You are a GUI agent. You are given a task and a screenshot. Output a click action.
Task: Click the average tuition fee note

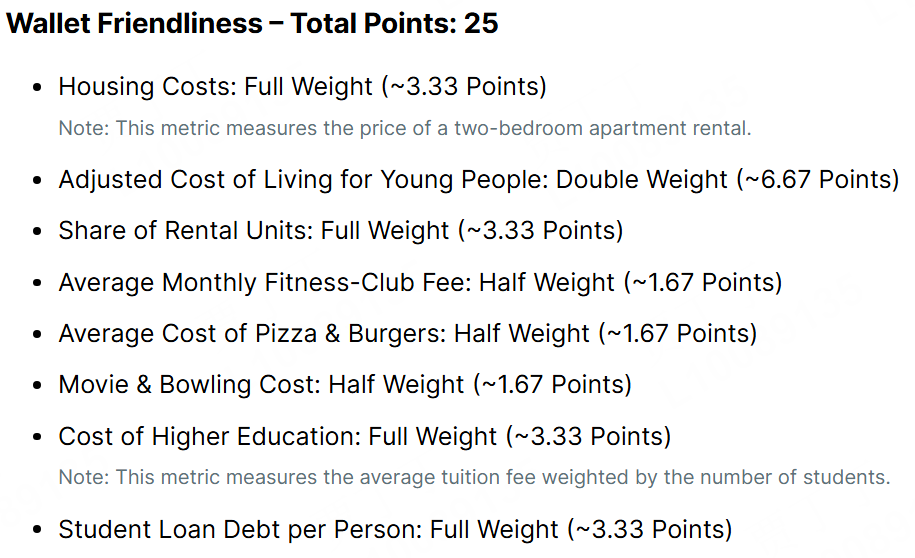pyautogui.click(x=473, y=477)
